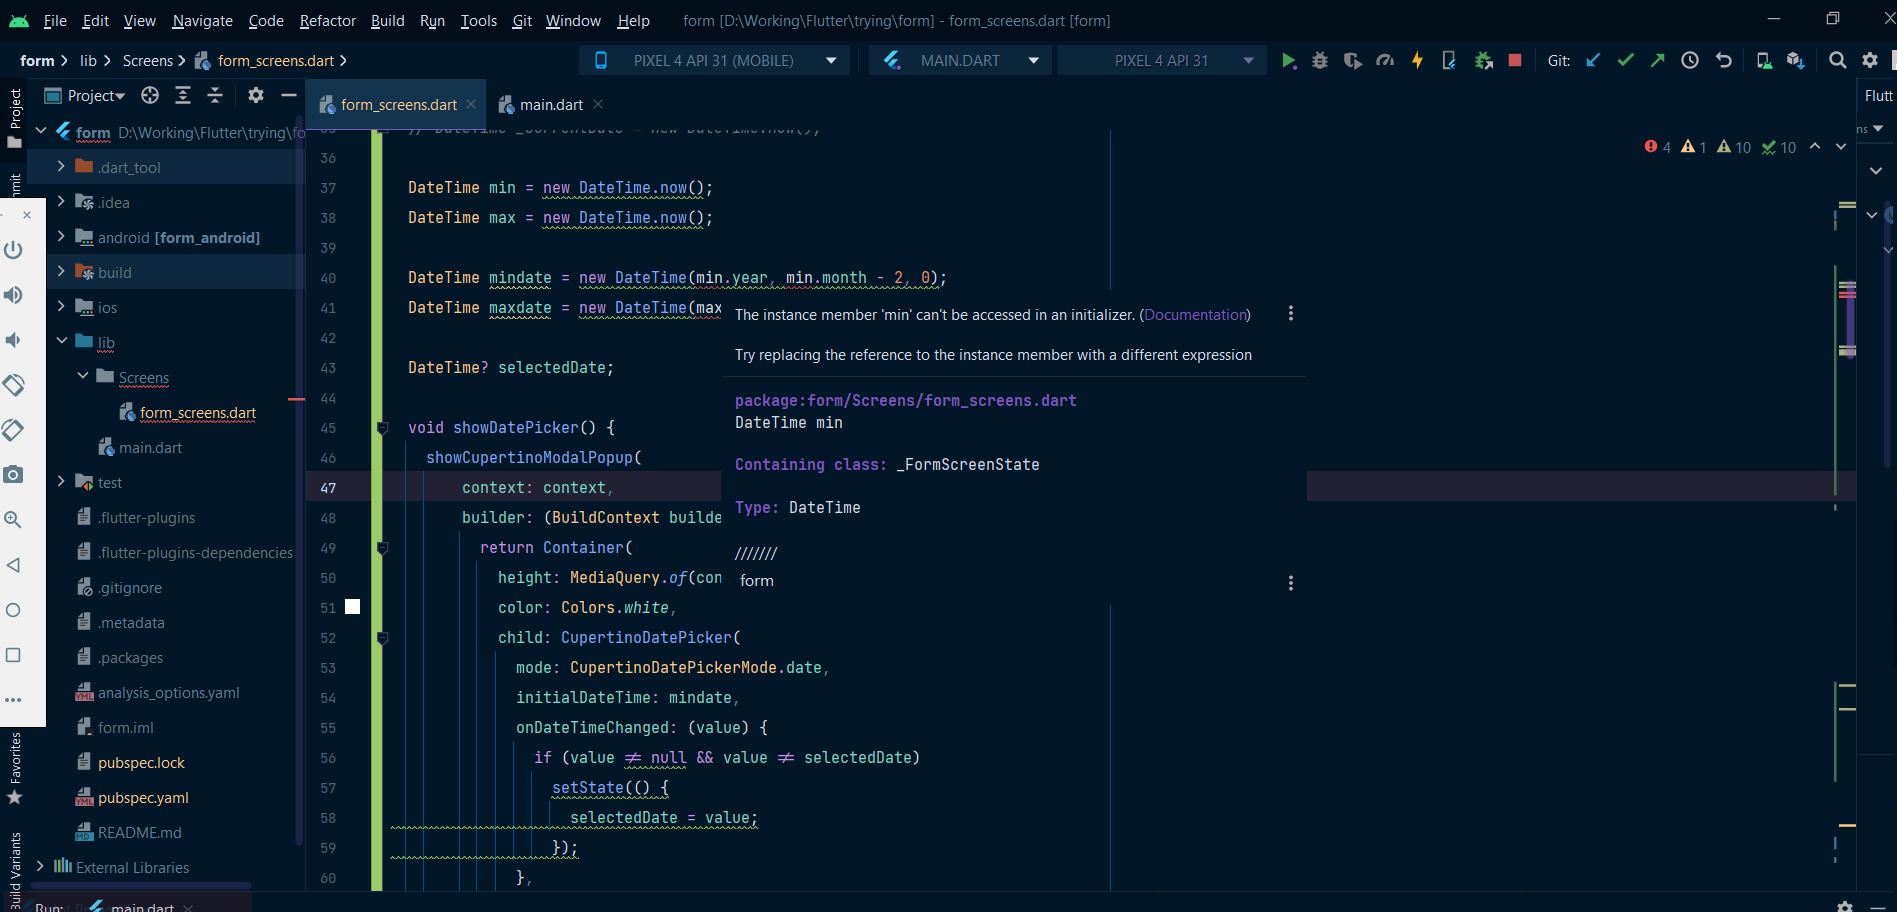Image resolution: width=1897 pixels, height=912 pixels.
Task: Close the main.dart editor tab
Action: coord(598,104)
